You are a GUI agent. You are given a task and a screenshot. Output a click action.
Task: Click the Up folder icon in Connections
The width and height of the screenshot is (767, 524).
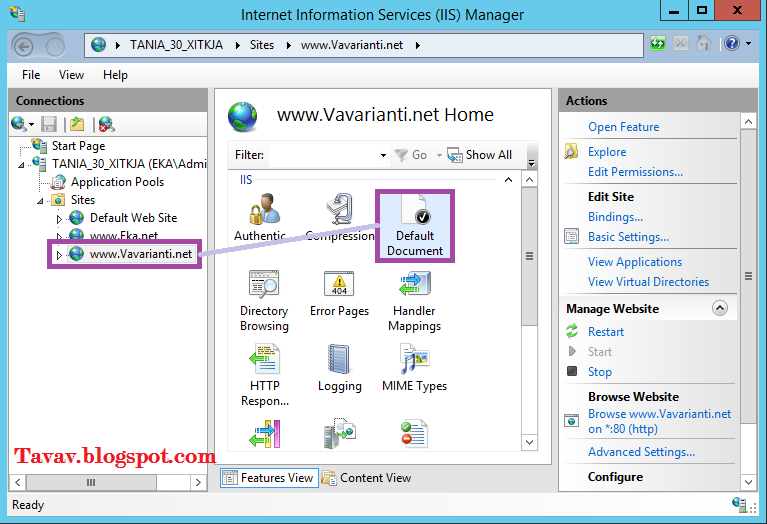(77, 124)
